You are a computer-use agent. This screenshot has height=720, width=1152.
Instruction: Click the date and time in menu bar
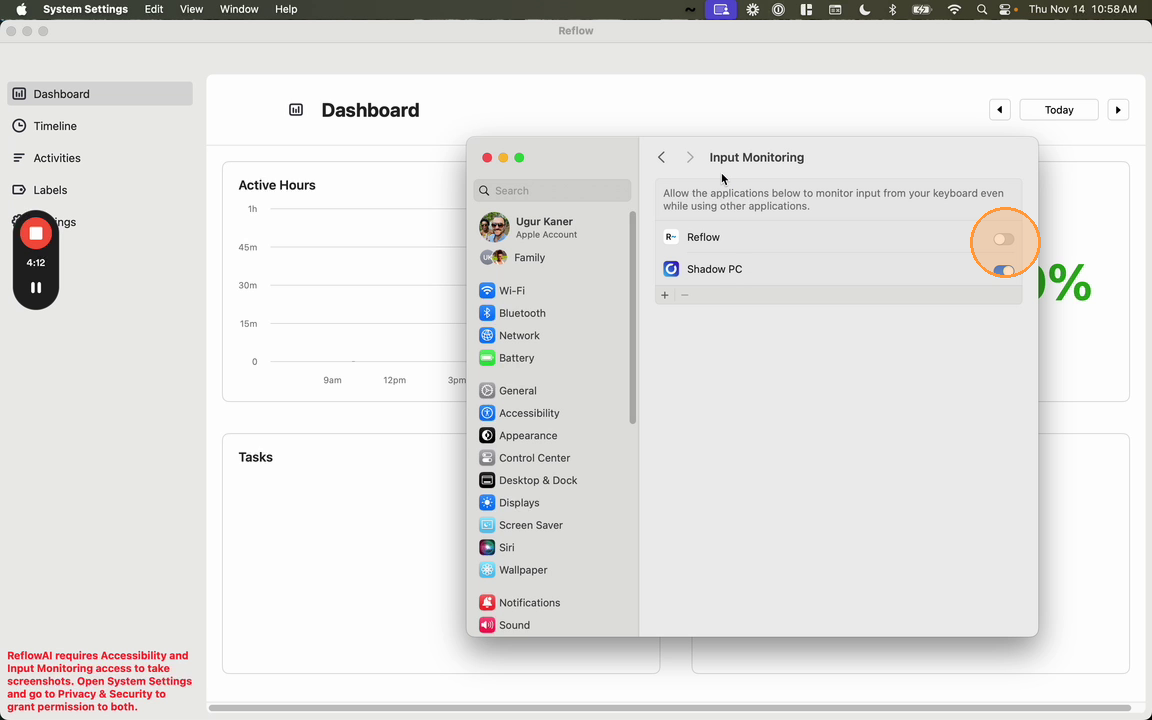(1083, 9)
